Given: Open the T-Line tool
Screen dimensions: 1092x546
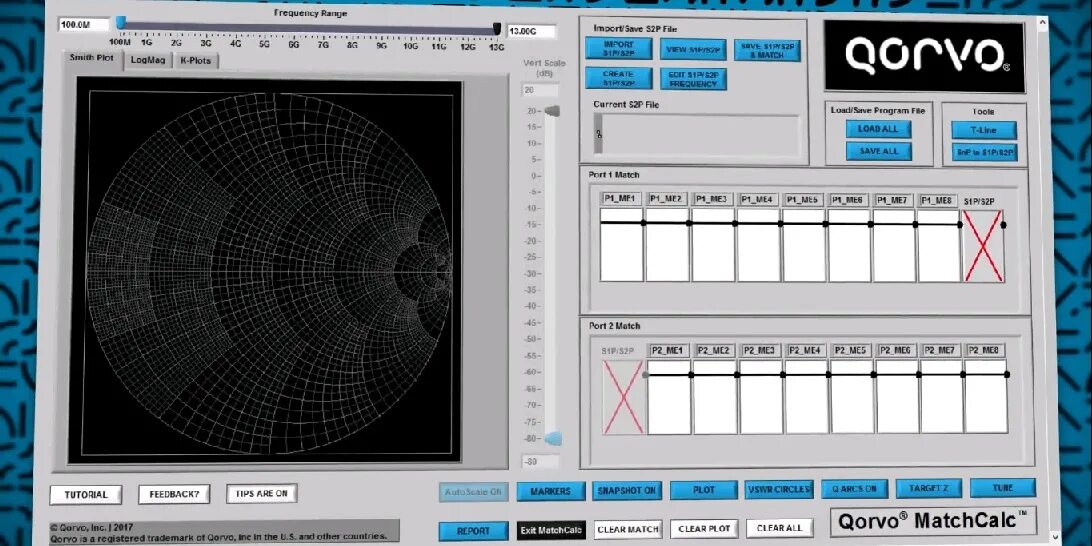Looking at the screenshot, I should click(x=984, y=130).
